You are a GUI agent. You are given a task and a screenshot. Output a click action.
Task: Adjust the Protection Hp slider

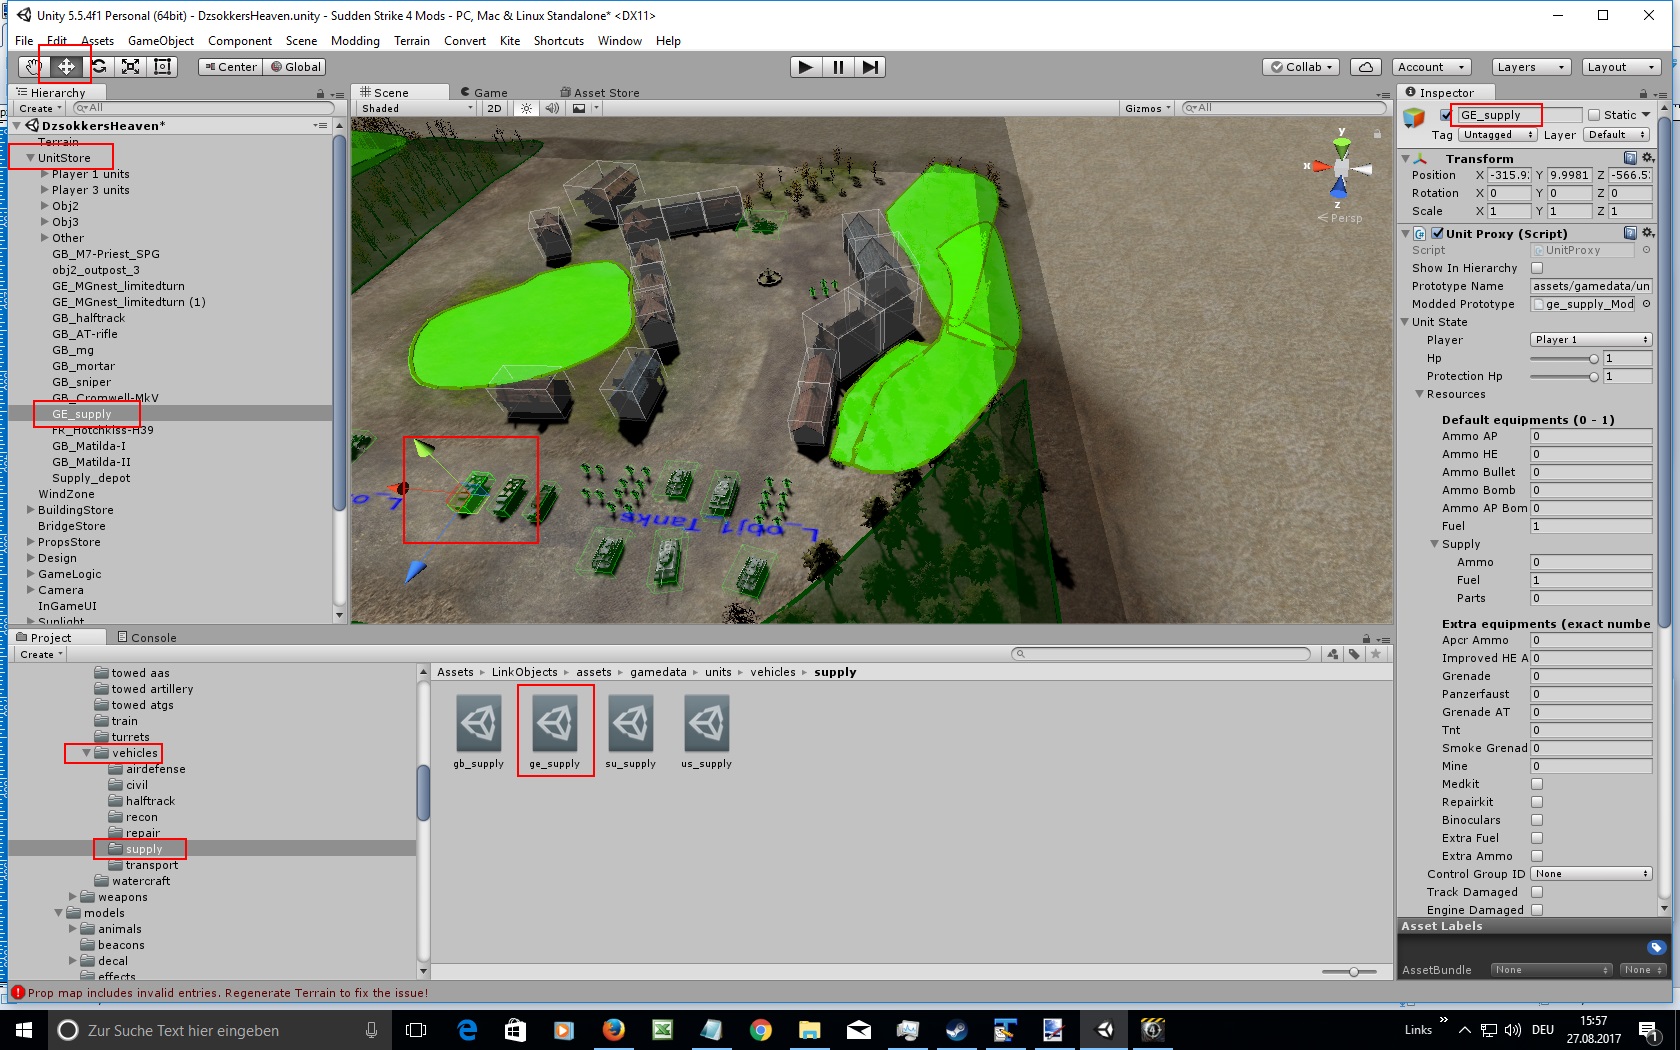[x=1564, y=376]
